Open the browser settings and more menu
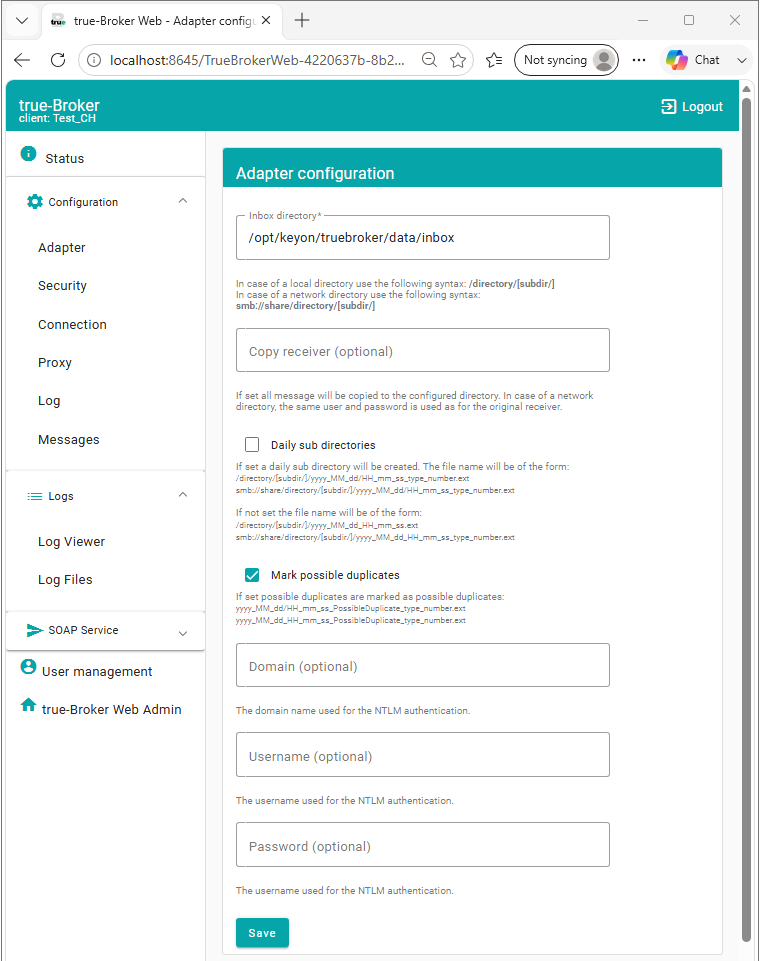Image resolution: width=760 pixels, height=961 pixels. [x=639, y=60]
